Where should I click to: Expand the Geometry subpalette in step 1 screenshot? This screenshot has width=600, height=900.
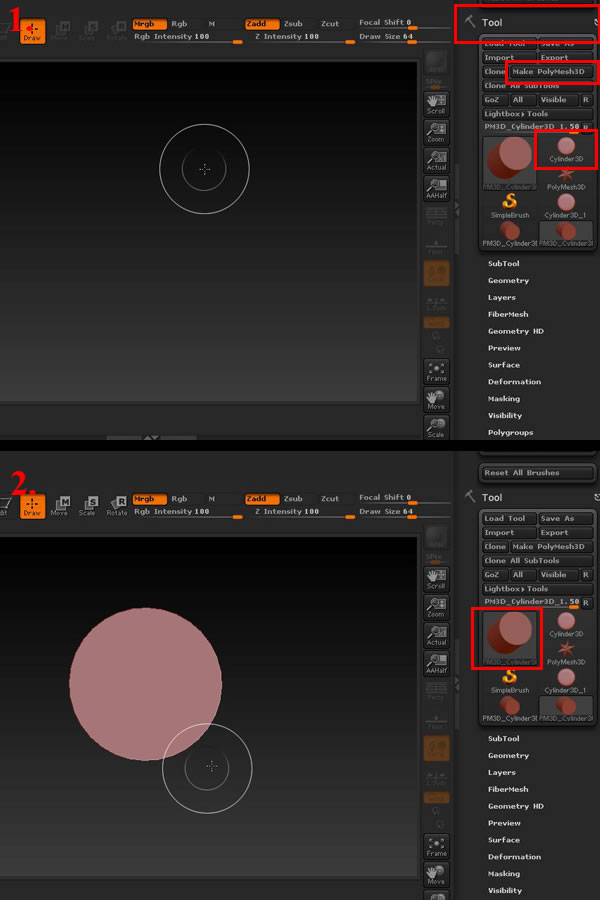[508, 281]
